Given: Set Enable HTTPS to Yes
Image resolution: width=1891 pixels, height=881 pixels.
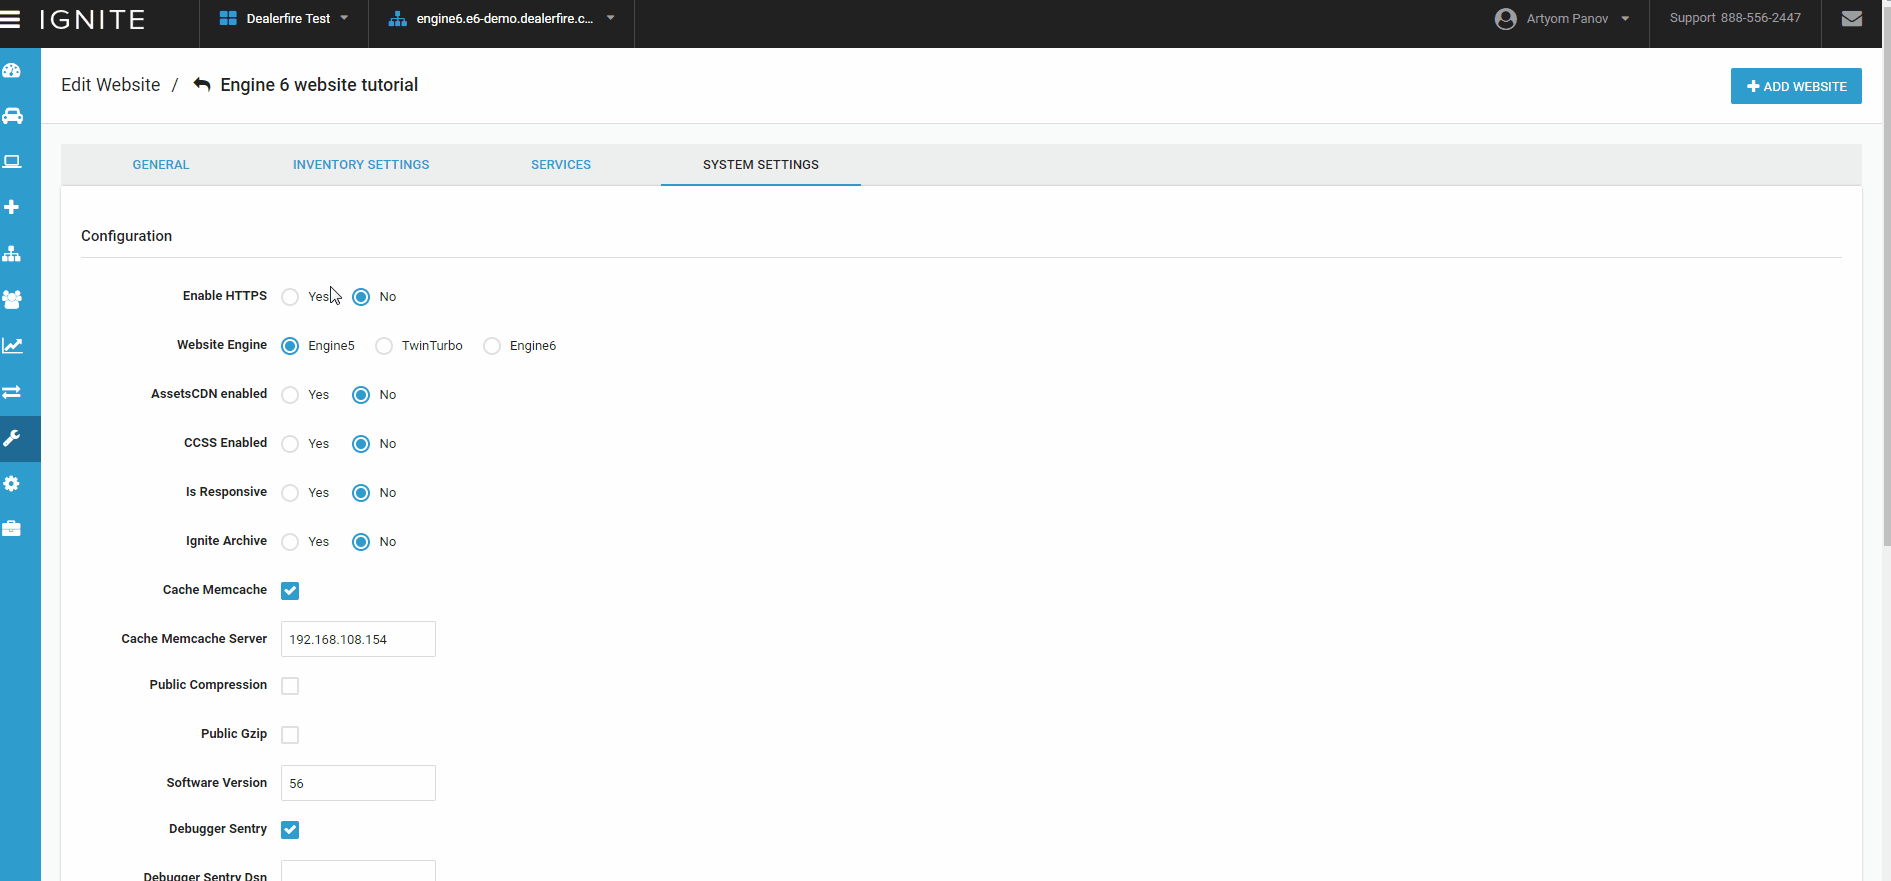Looking at the screenshot, I should coord(290,297).
